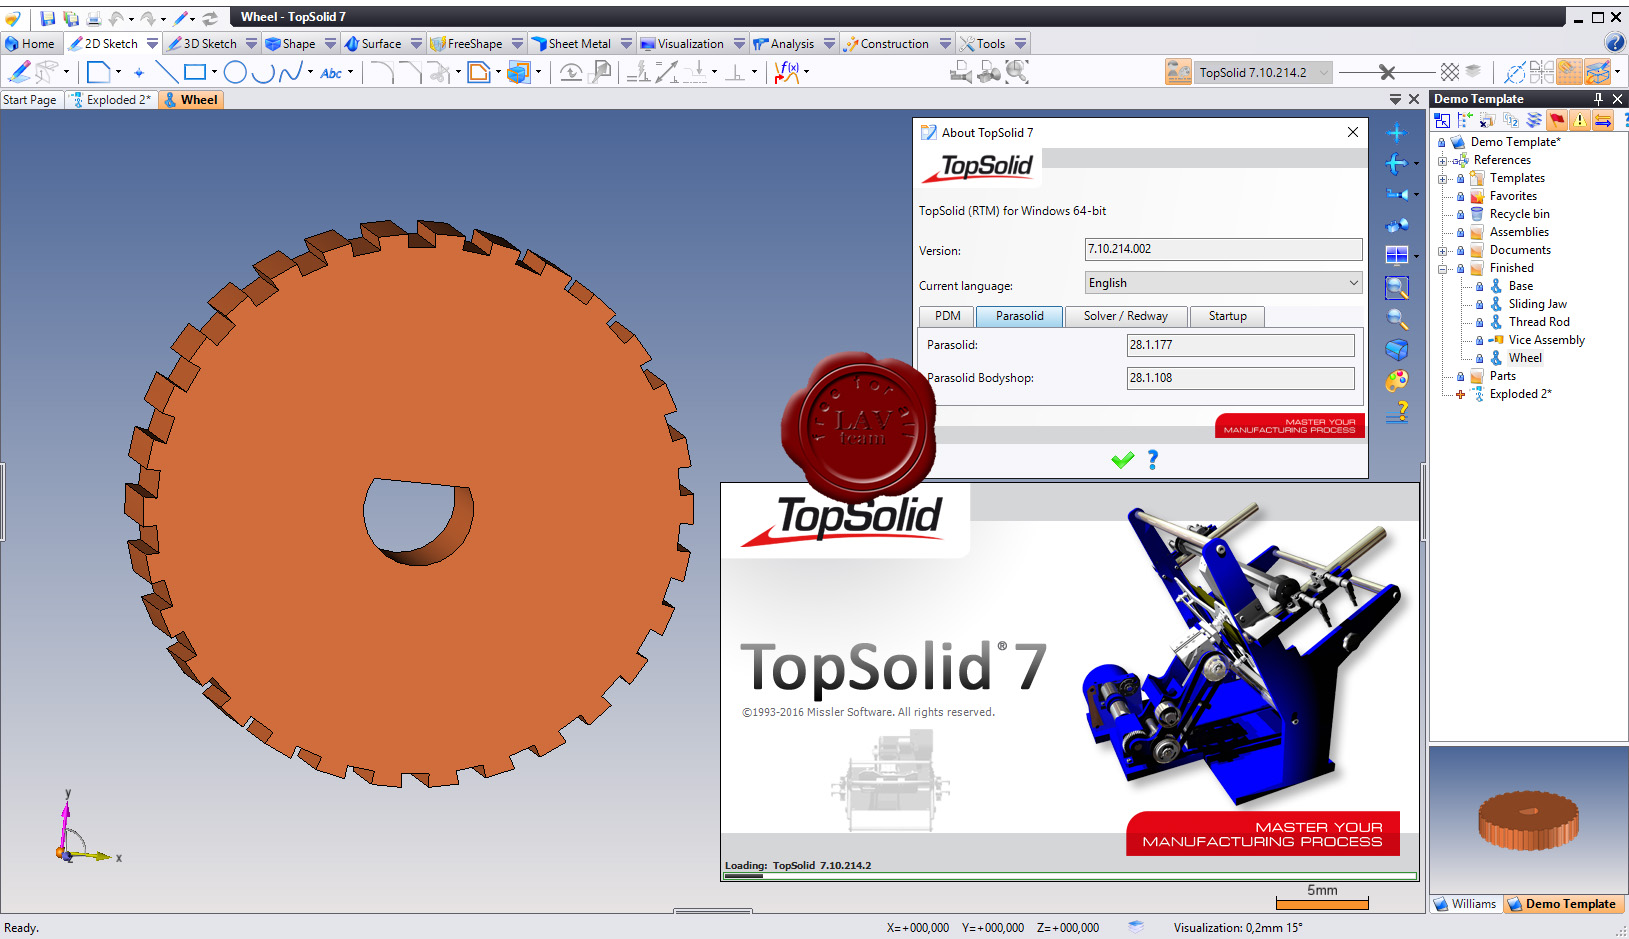Collapse the Finished folder node
This screenshot has height=939, width=1629.
[x=1442, y=268]
